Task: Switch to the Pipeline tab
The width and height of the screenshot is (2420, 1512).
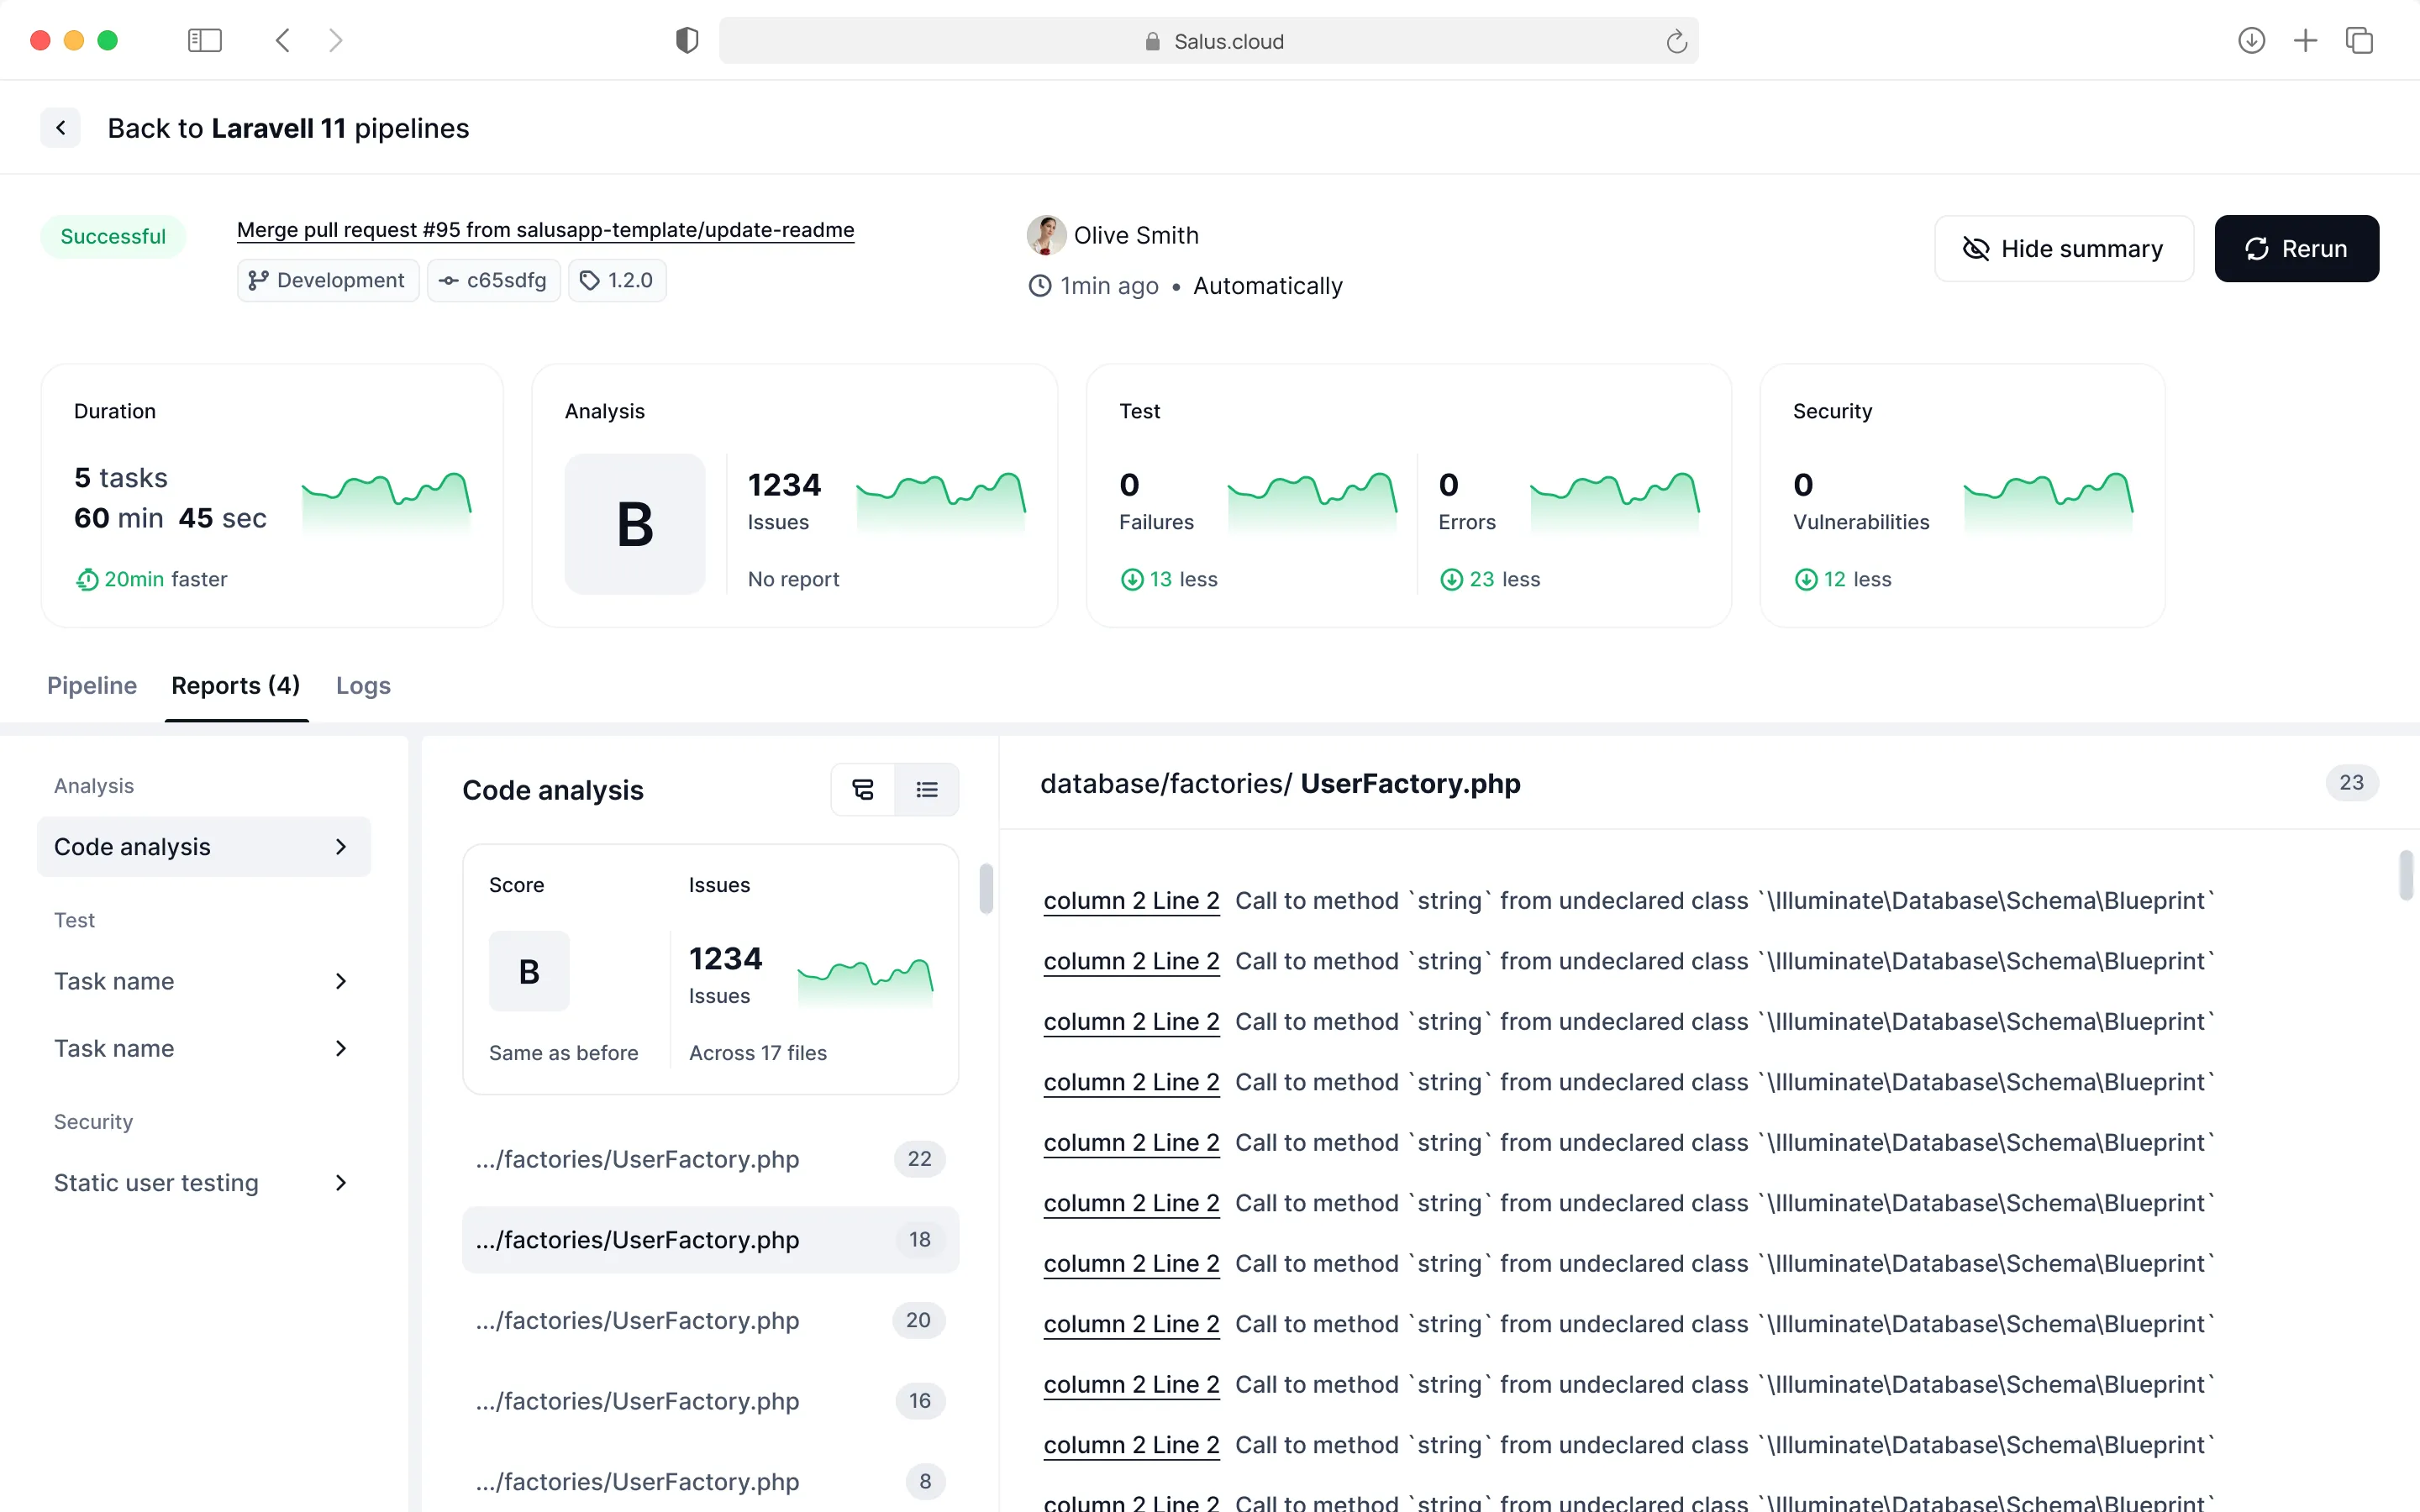Action: coord(92,685)
